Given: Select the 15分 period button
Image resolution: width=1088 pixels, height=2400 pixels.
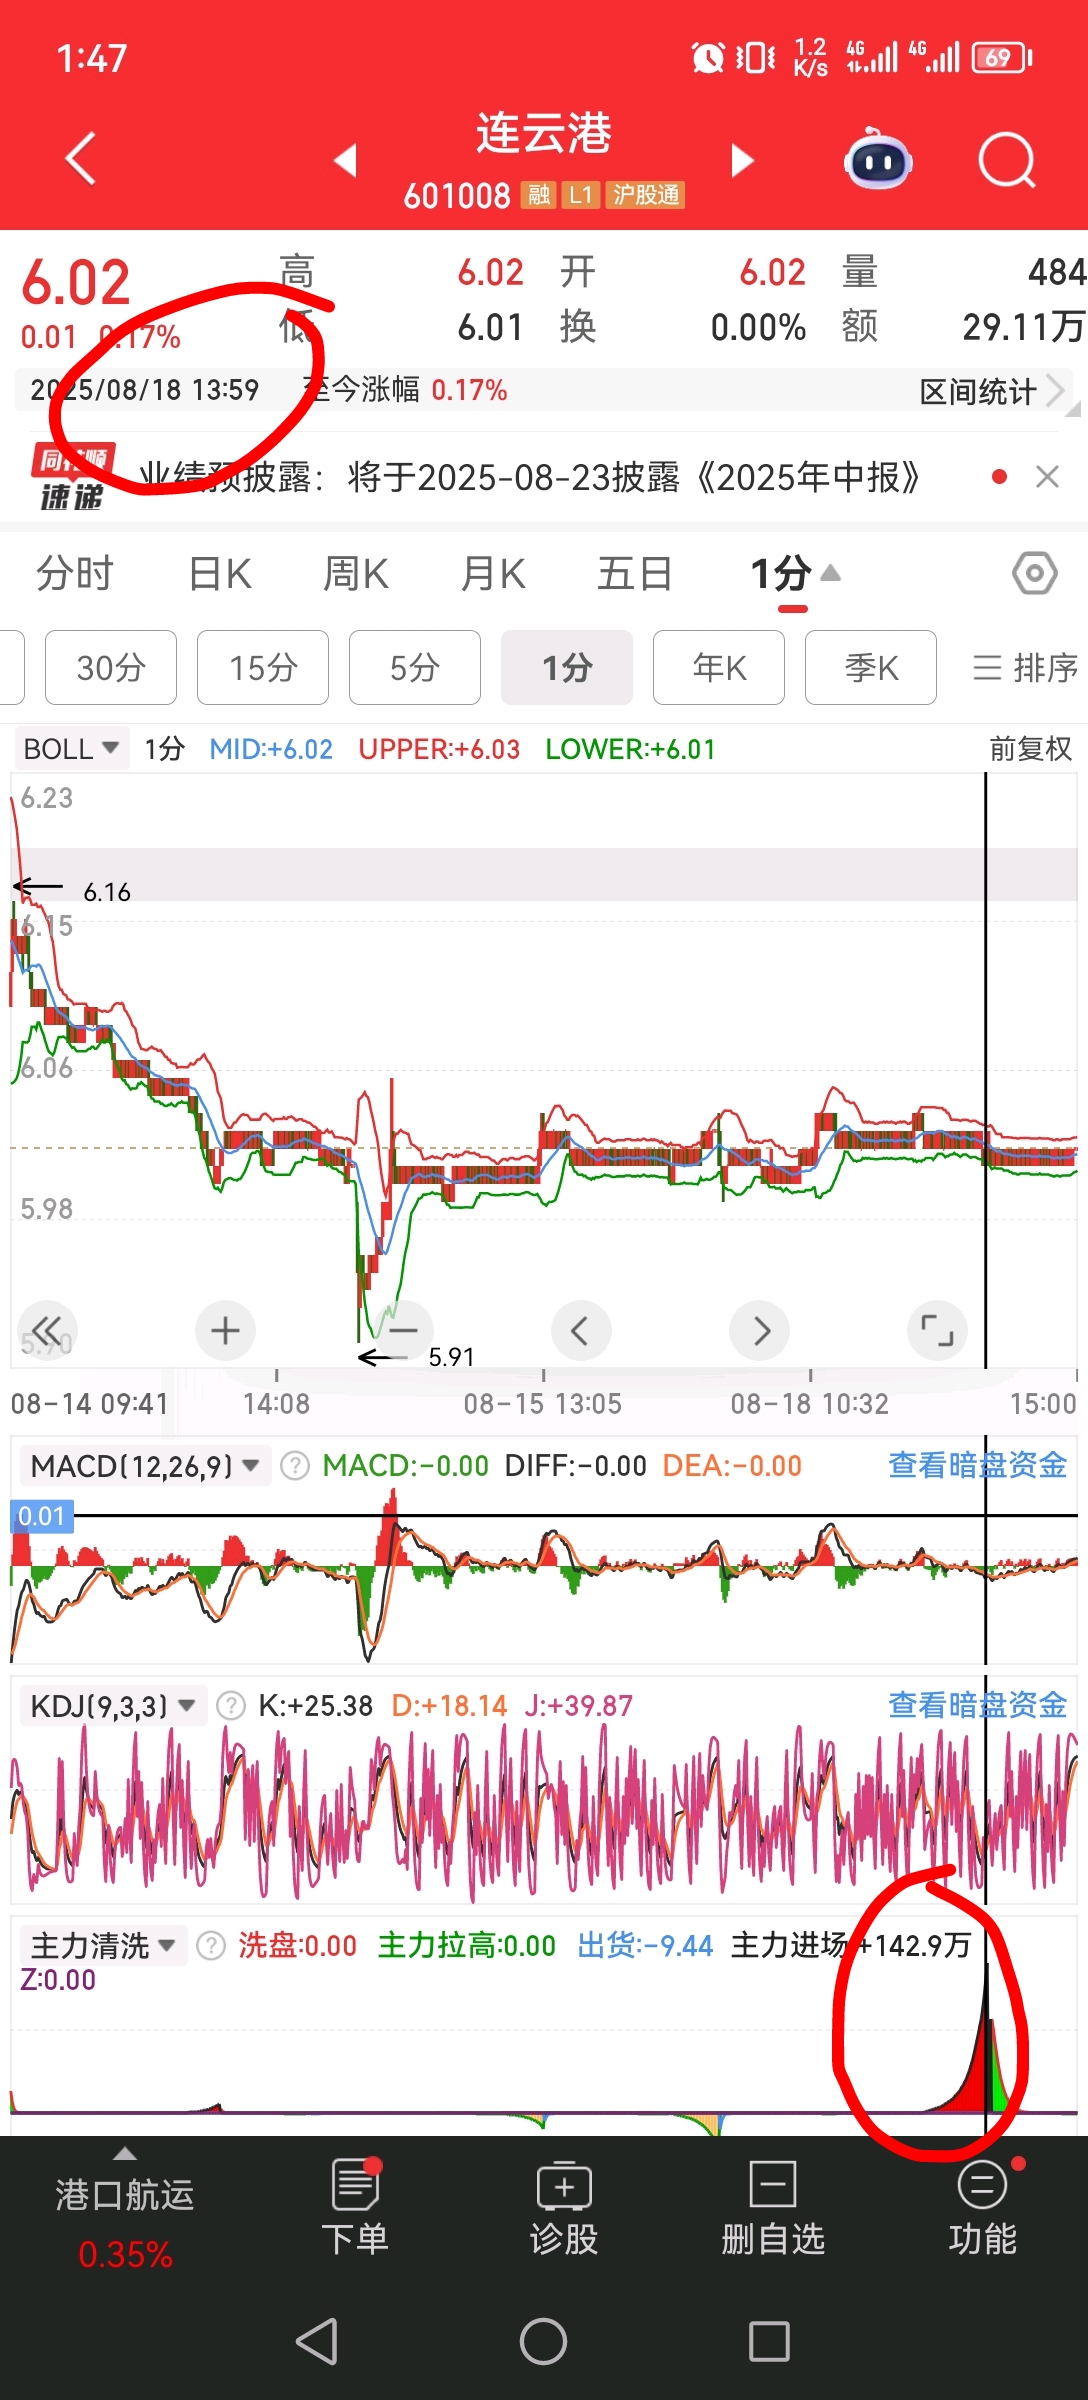Looking at the screenshot, I should click(x=263, y=667).
